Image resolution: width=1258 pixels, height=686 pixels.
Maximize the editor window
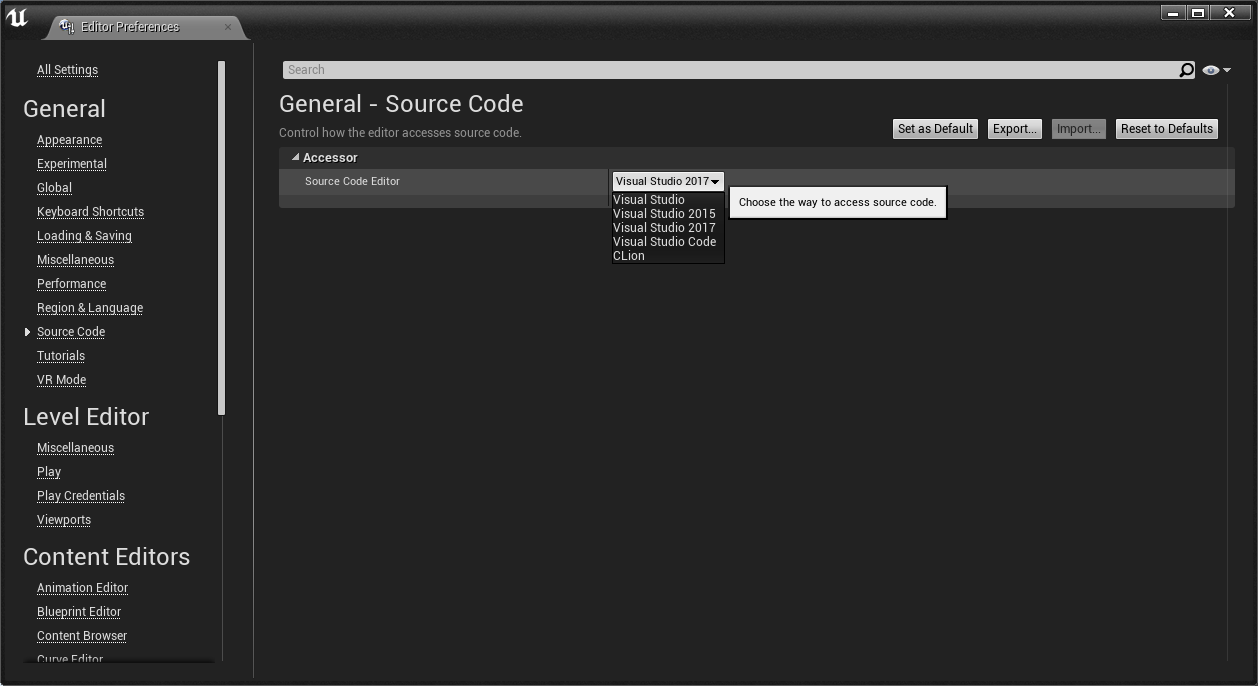pos(1198,13)
